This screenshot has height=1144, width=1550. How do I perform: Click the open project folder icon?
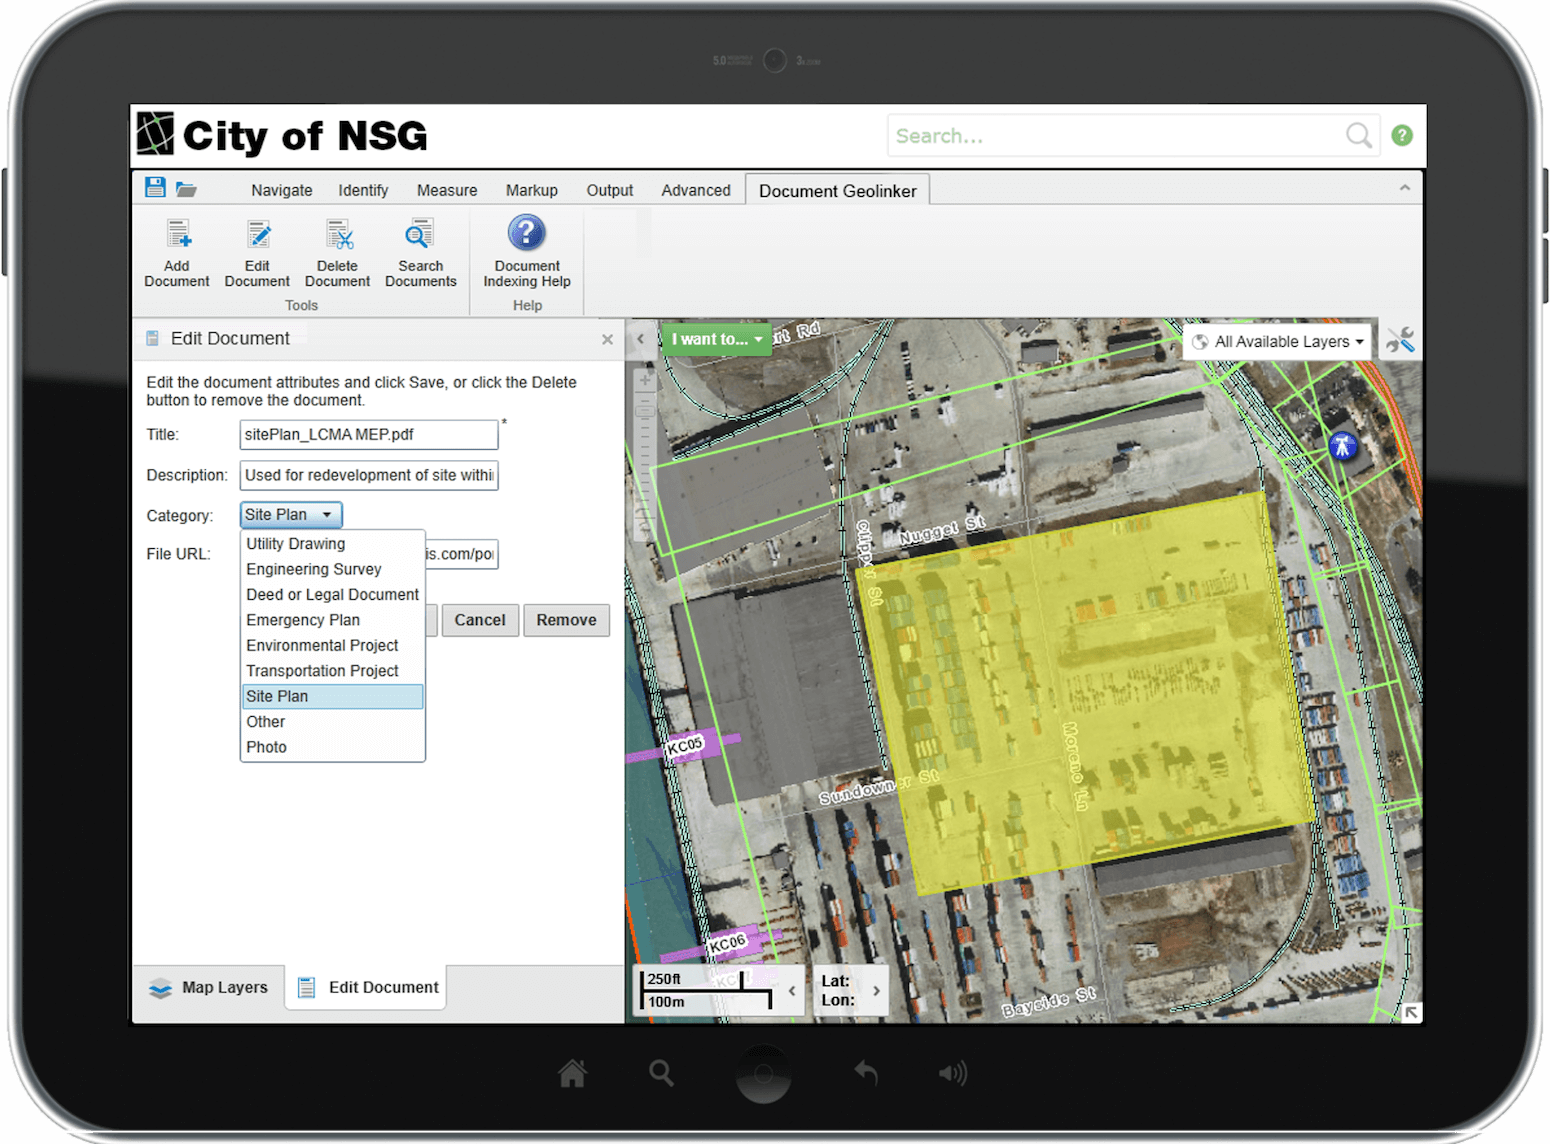coord(186,188)
